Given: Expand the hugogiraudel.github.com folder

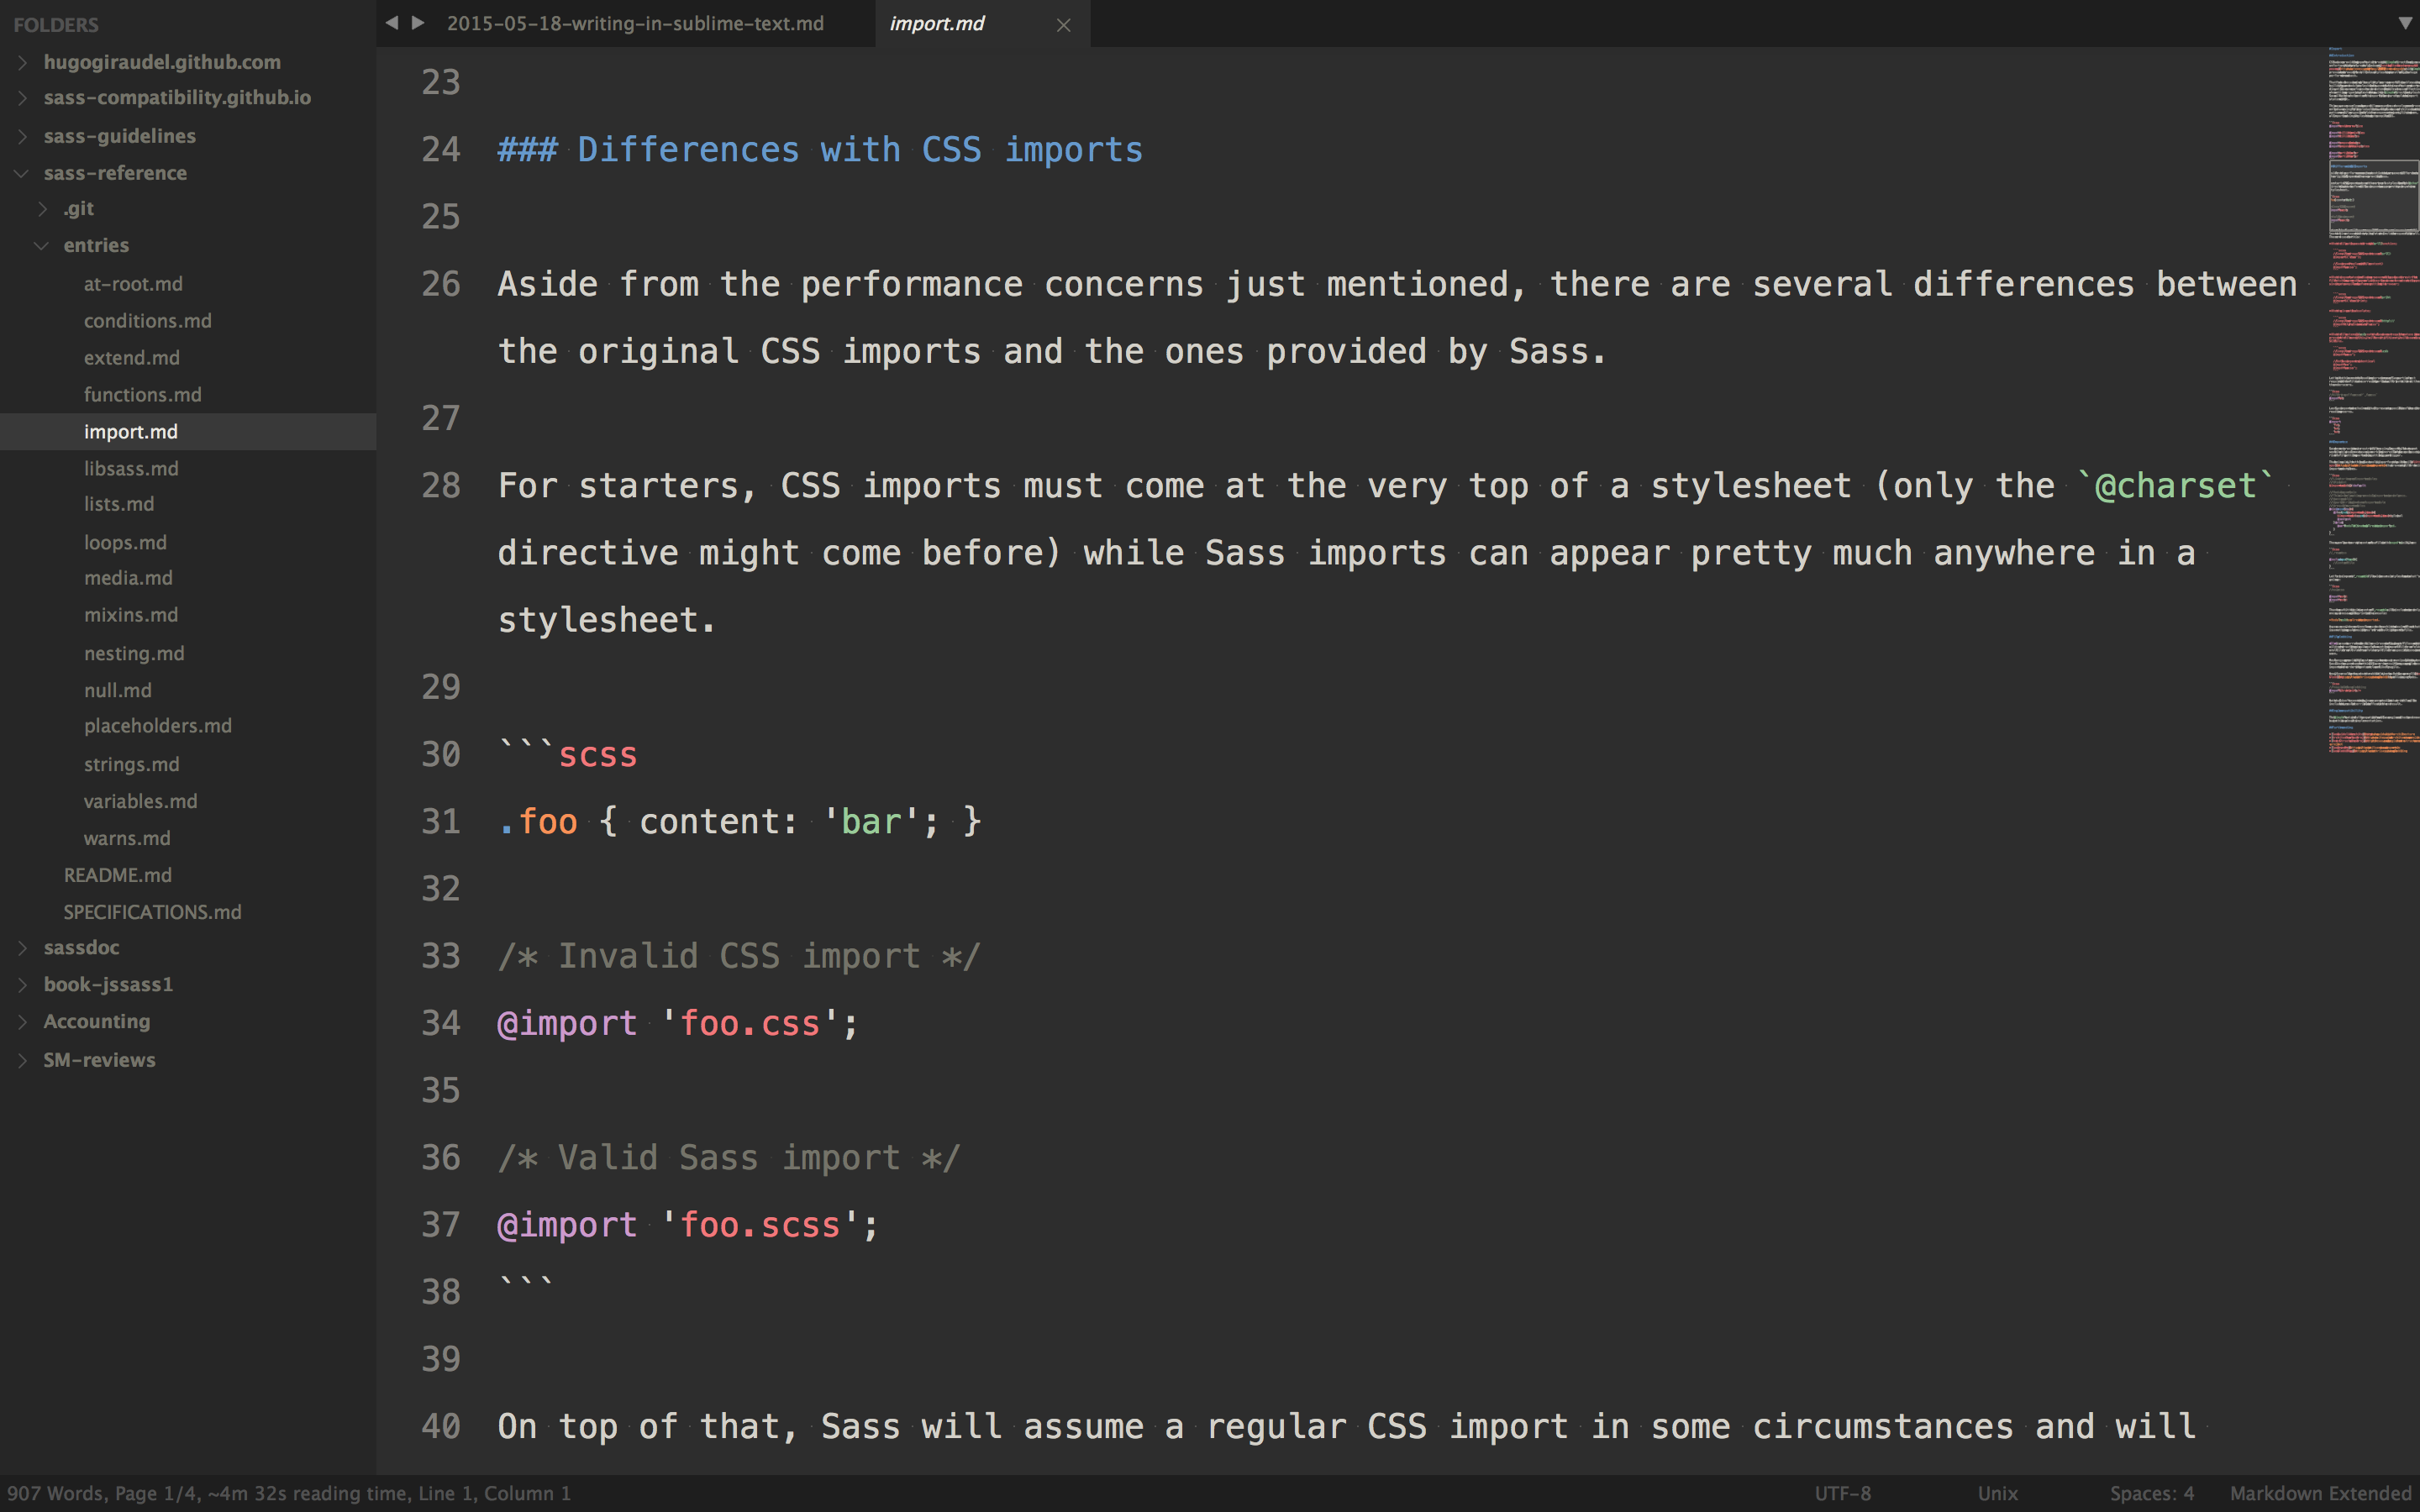Looking at the screenshot, I should click(22, 62).
